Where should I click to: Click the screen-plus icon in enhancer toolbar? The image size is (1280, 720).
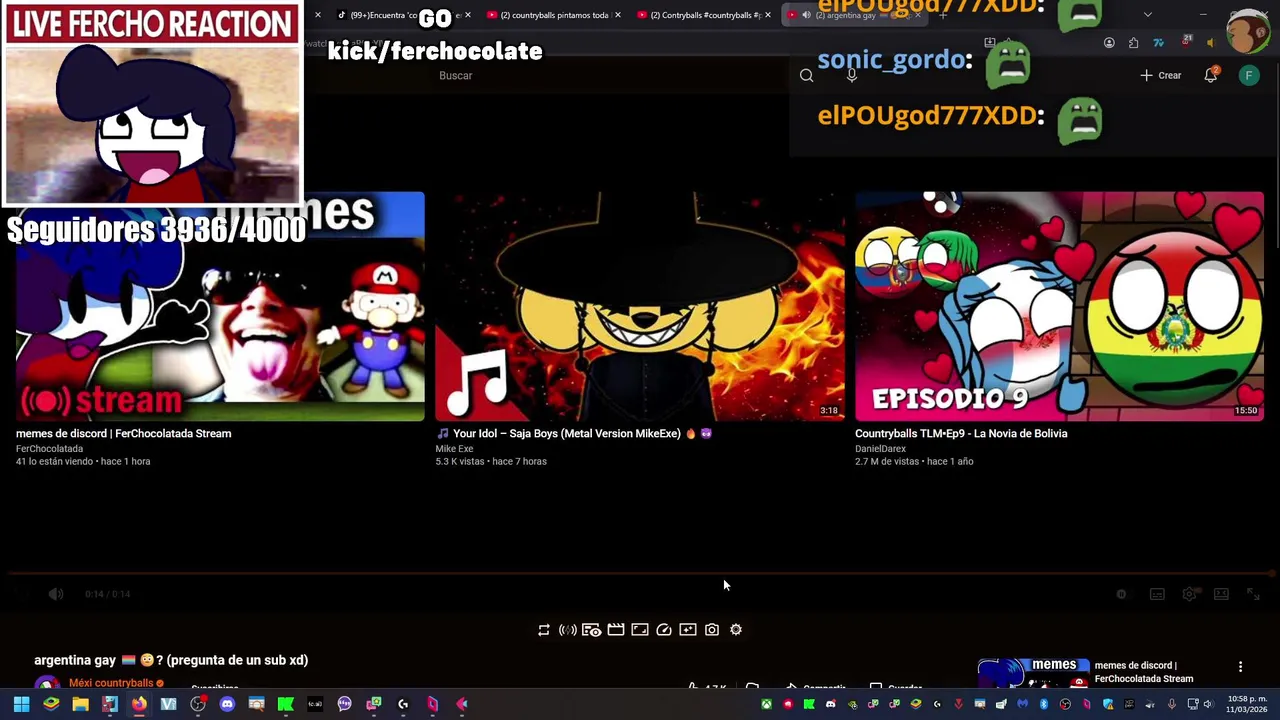pos(688,630)
